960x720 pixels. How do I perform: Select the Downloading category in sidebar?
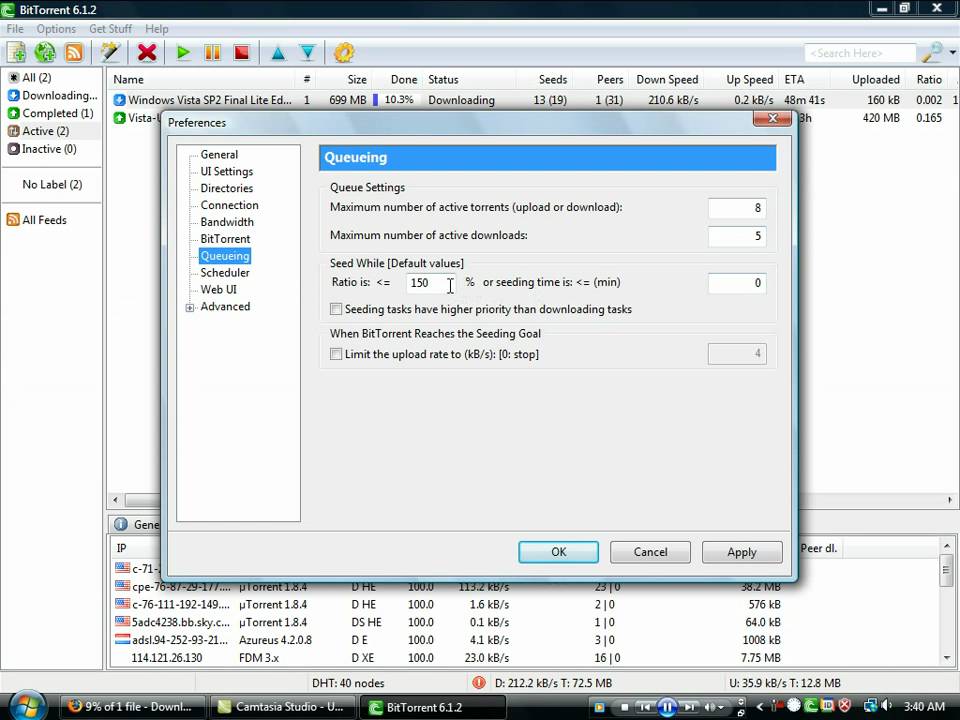53,96
